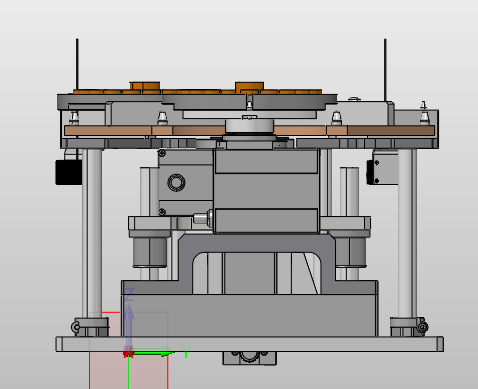This screenshot has width=478, height=389.
Task: Select the wide bottom base plate
Action: click(249, 344)
